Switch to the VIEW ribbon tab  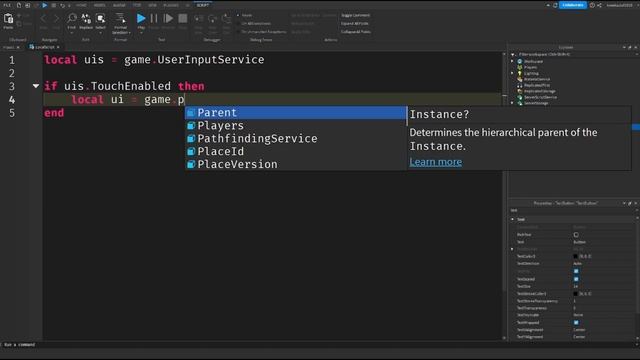[152, 5]
